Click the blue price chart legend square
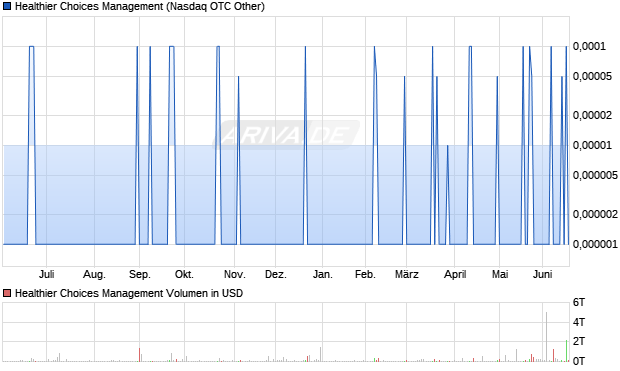 tap(7, 7)
